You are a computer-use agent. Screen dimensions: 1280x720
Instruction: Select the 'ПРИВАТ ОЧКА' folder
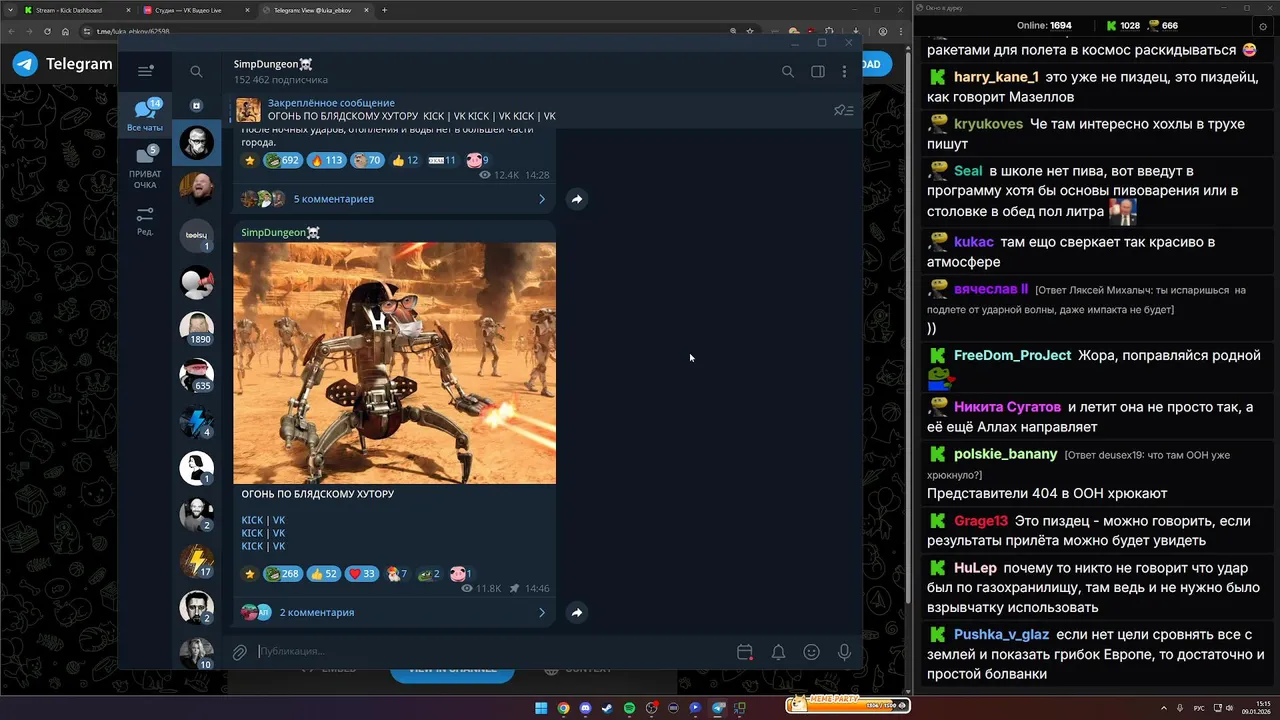pos(145,167)
